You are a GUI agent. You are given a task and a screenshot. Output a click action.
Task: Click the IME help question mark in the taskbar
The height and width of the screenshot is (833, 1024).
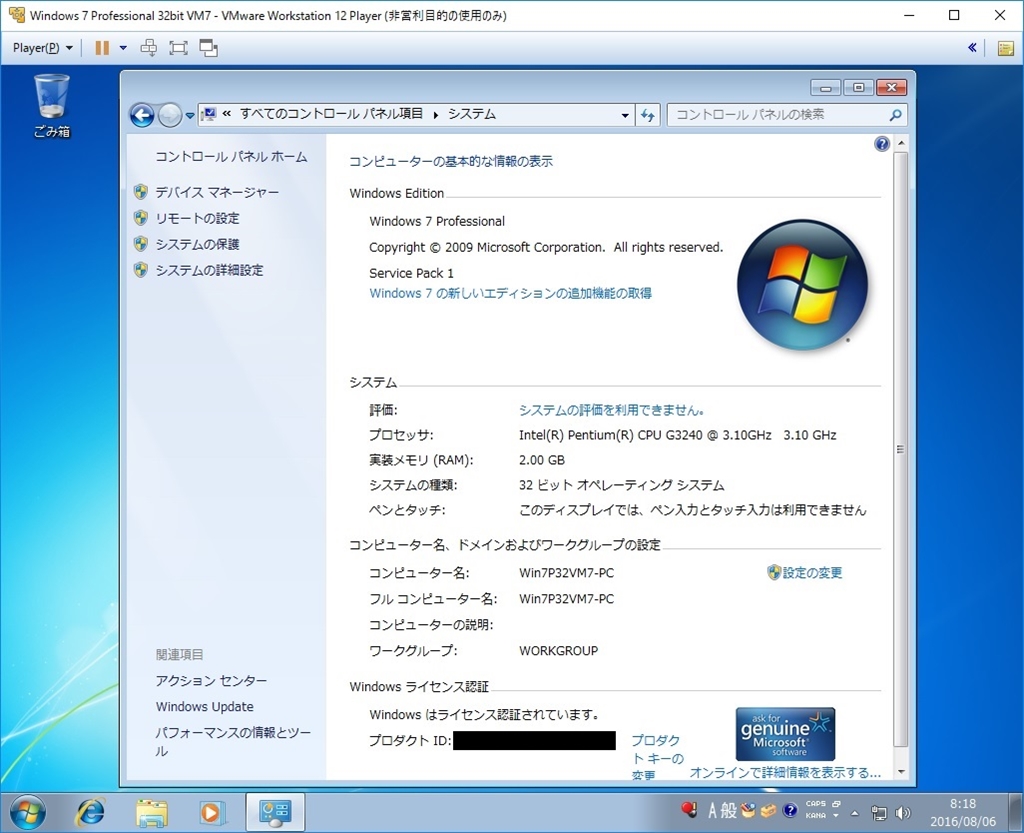(x=790, y=811)
